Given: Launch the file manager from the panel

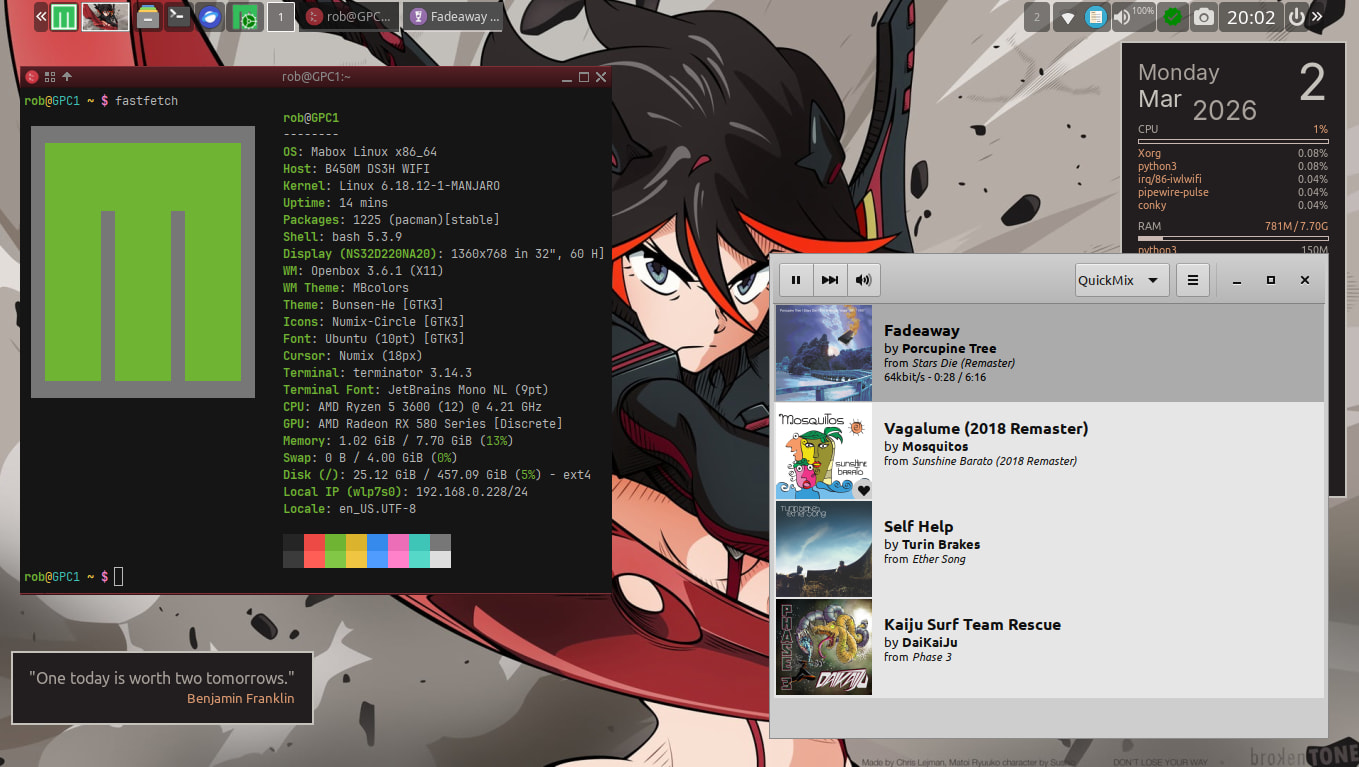Looking at the screenshot, I should pos(149,17).
